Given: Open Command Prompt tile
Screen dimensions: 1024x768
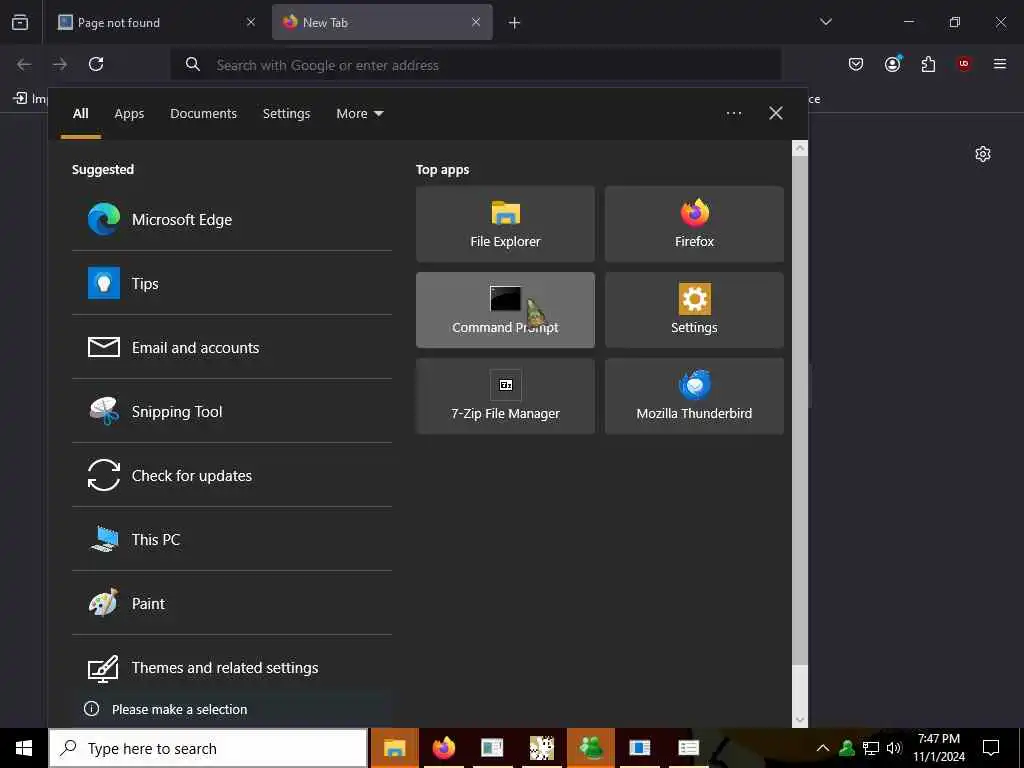Looking at the screenshot, I should (x=505, y=310).
